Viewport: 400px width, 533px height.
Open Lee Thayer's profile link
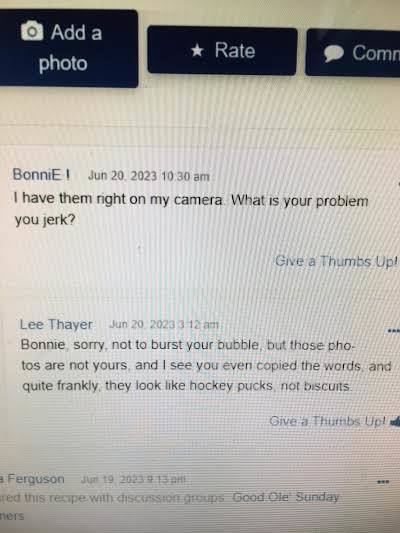click(56, 324)
